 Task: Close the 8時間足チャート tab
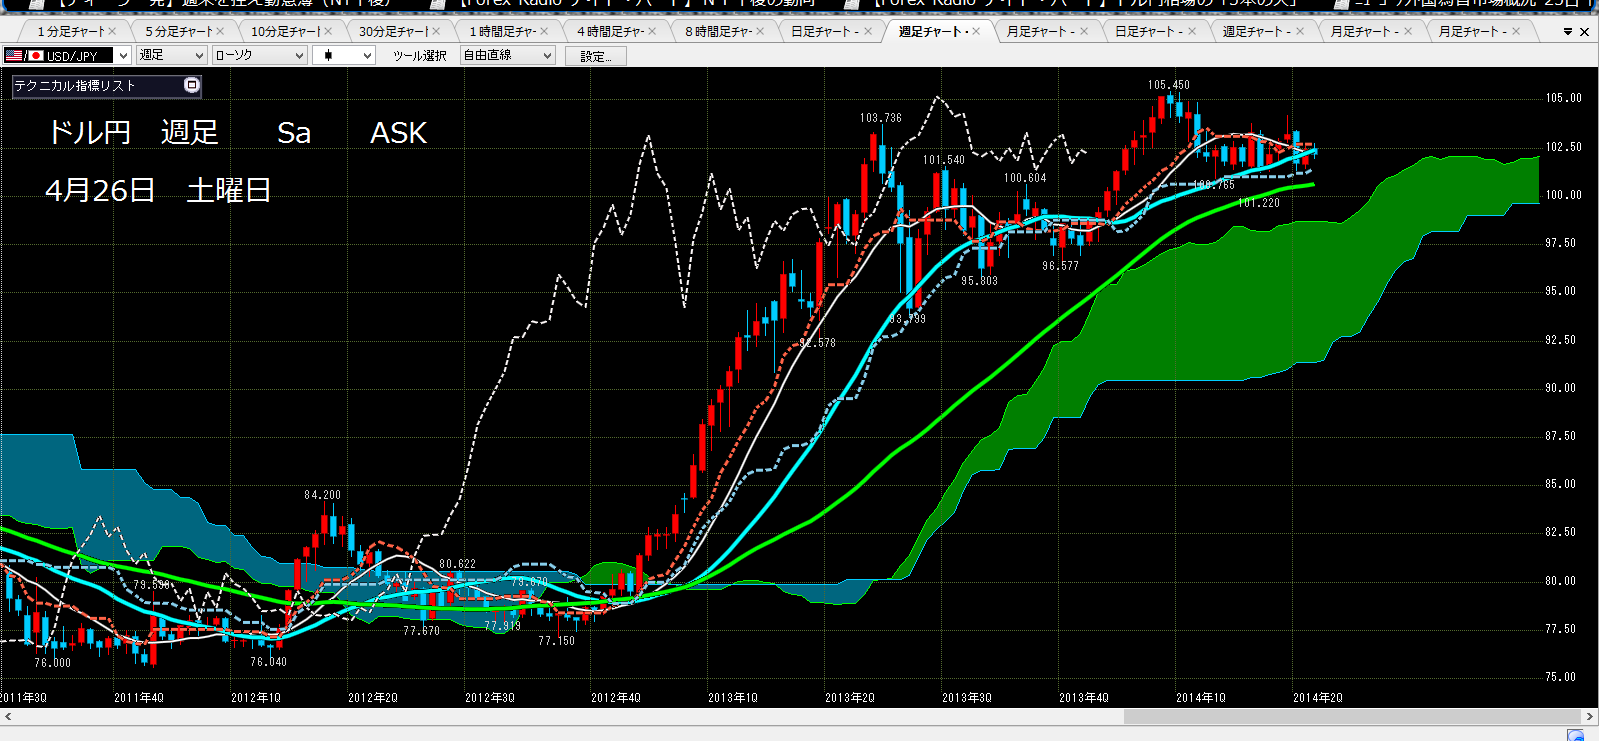click(760, 32)
